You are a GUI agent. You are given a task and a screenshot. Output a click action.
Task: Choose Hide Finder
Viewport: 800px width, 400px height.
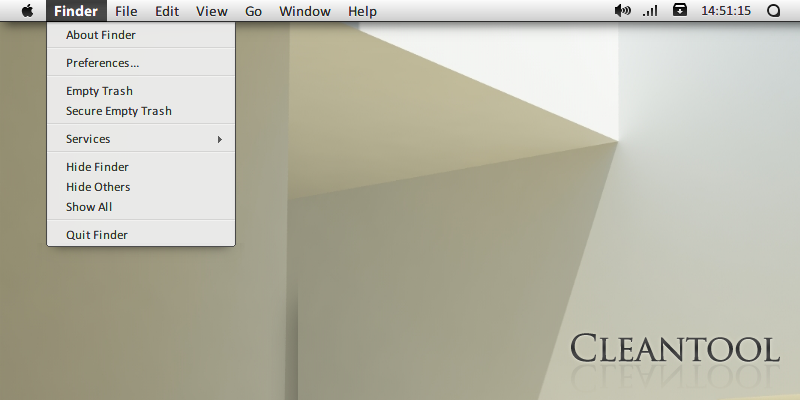141,167
